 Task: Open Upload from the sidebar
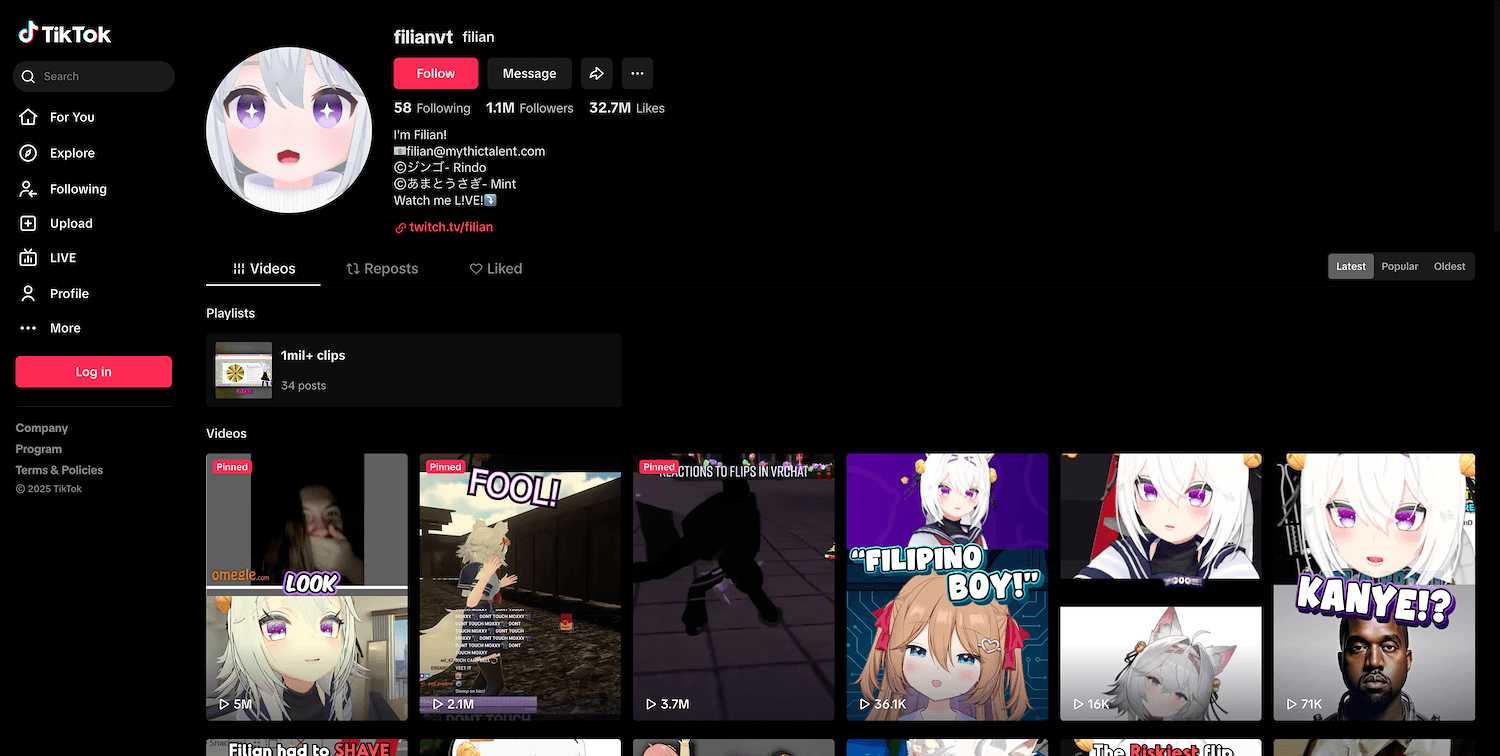pyautogui.click(x=70, y=223)
